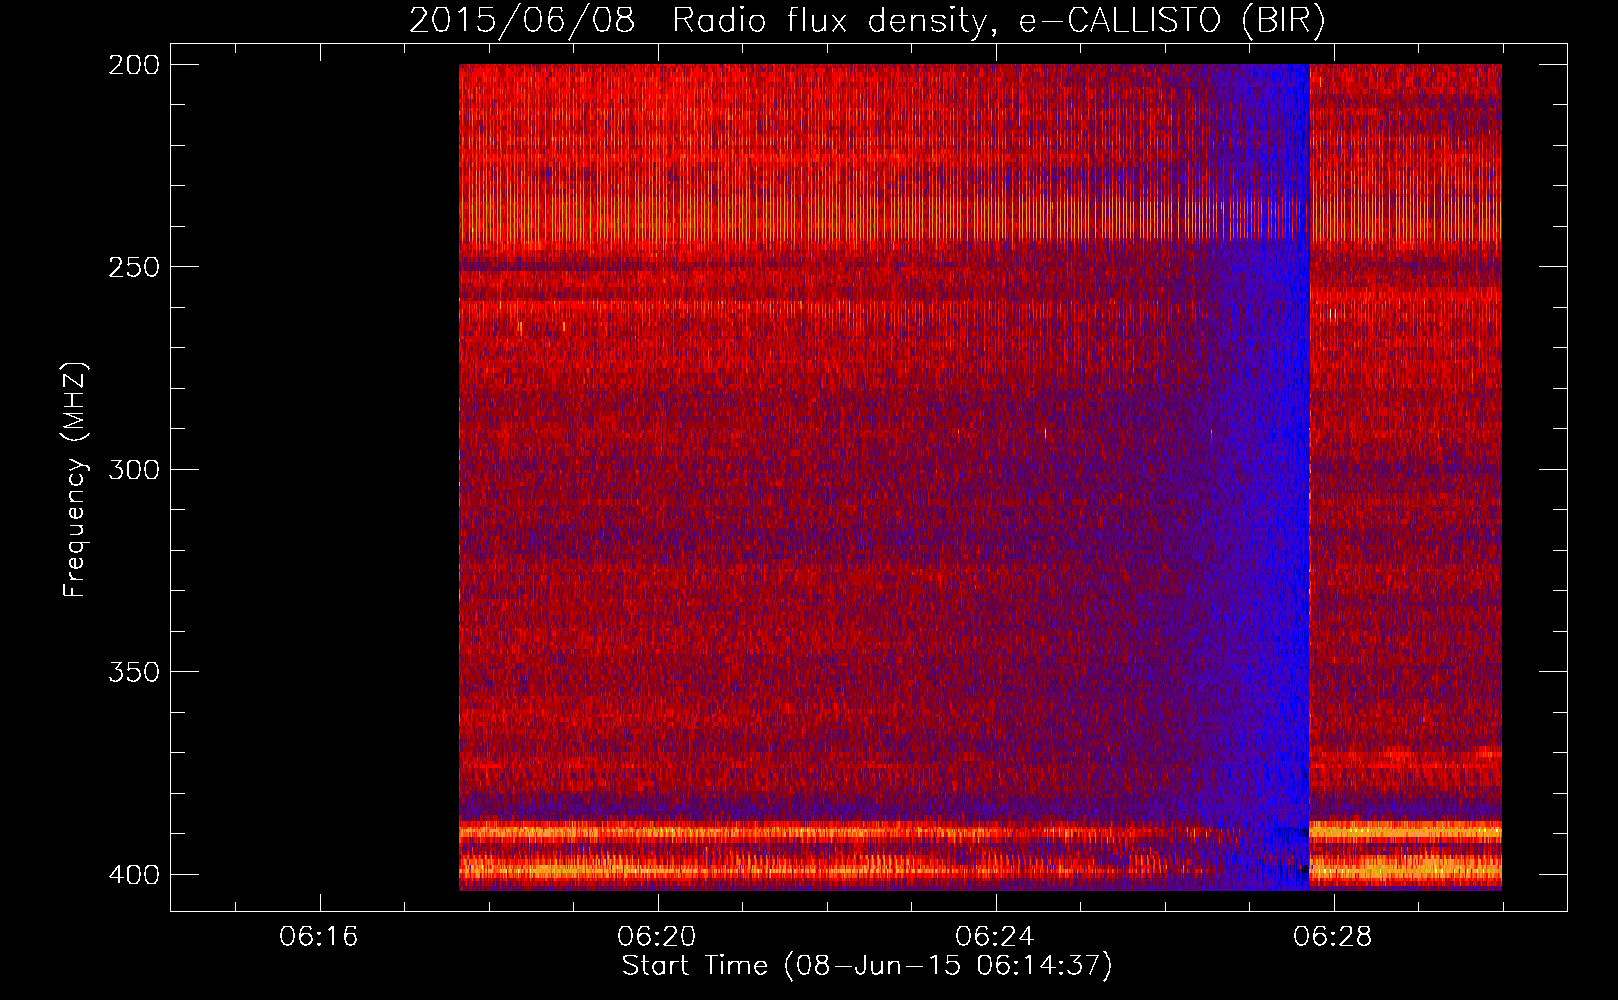Click the 06:16 time tick label
Image resolution: width=1618 pixels, height=1000 pixels.
tap(319, 937)
